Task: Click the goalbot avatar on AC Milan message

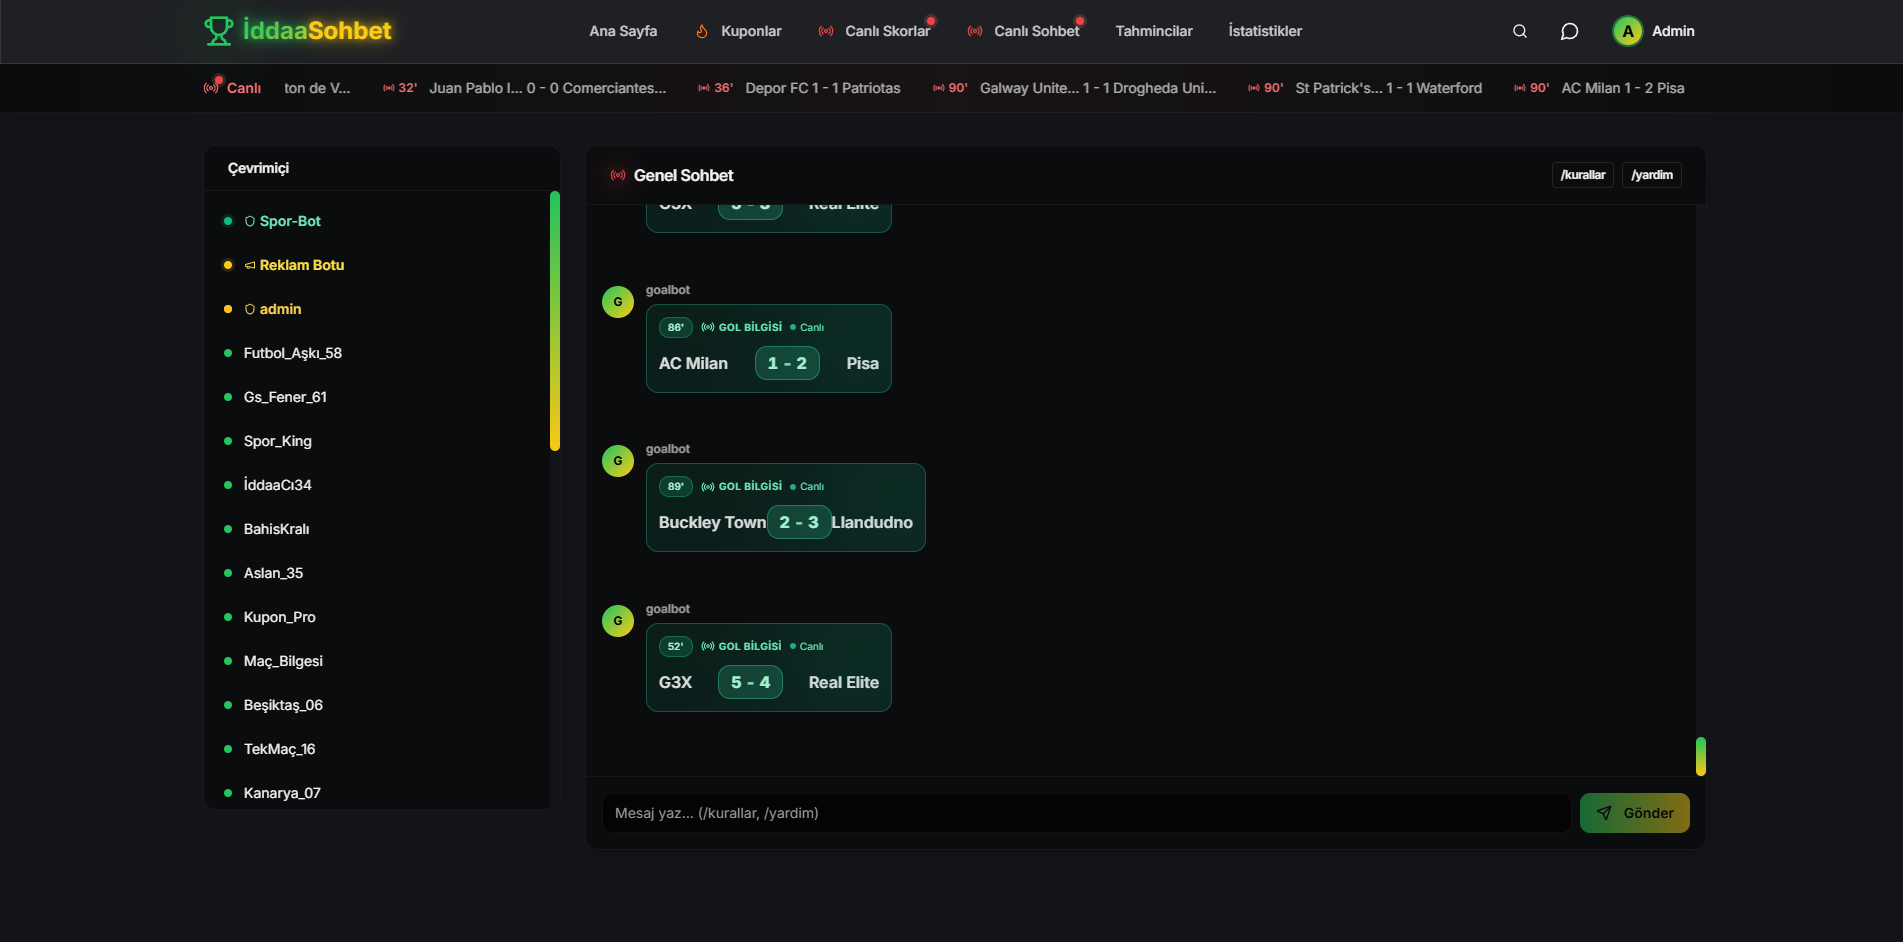Action: [x=618, y=302]
